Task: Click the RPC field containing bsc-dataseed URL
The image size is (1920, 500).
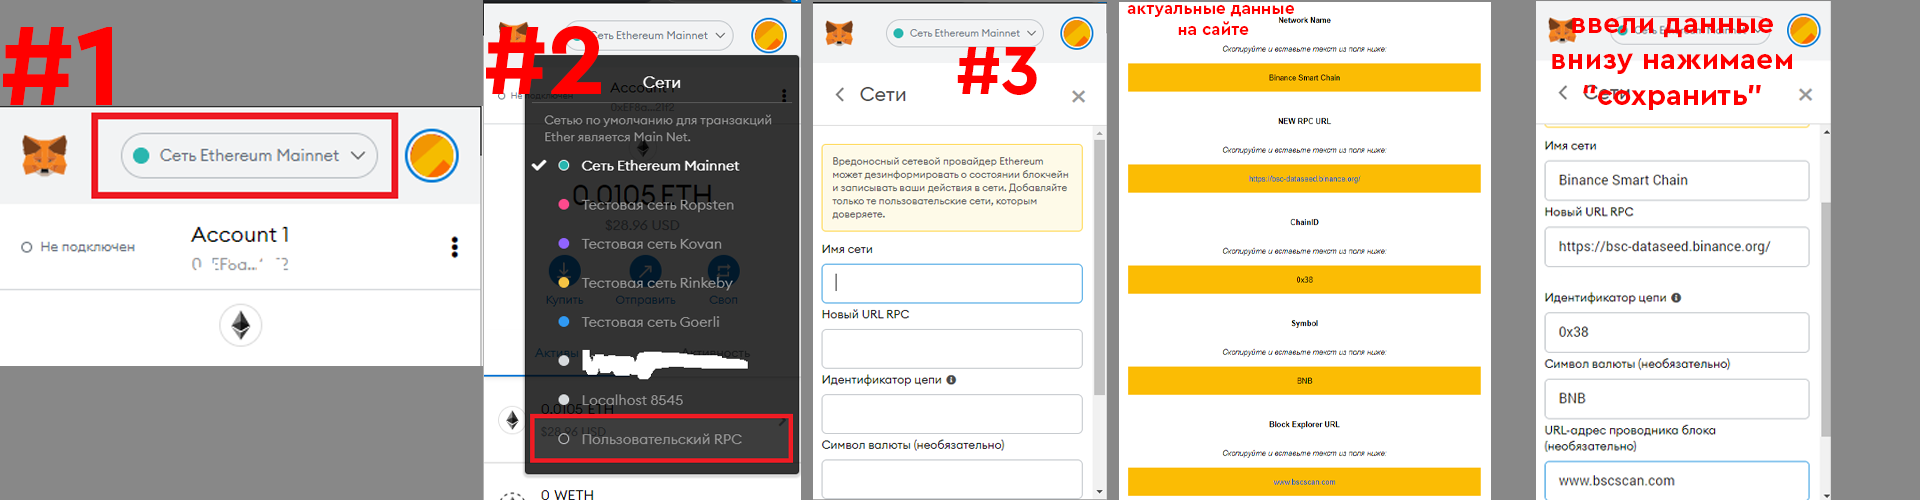Action: (1677, 247)
